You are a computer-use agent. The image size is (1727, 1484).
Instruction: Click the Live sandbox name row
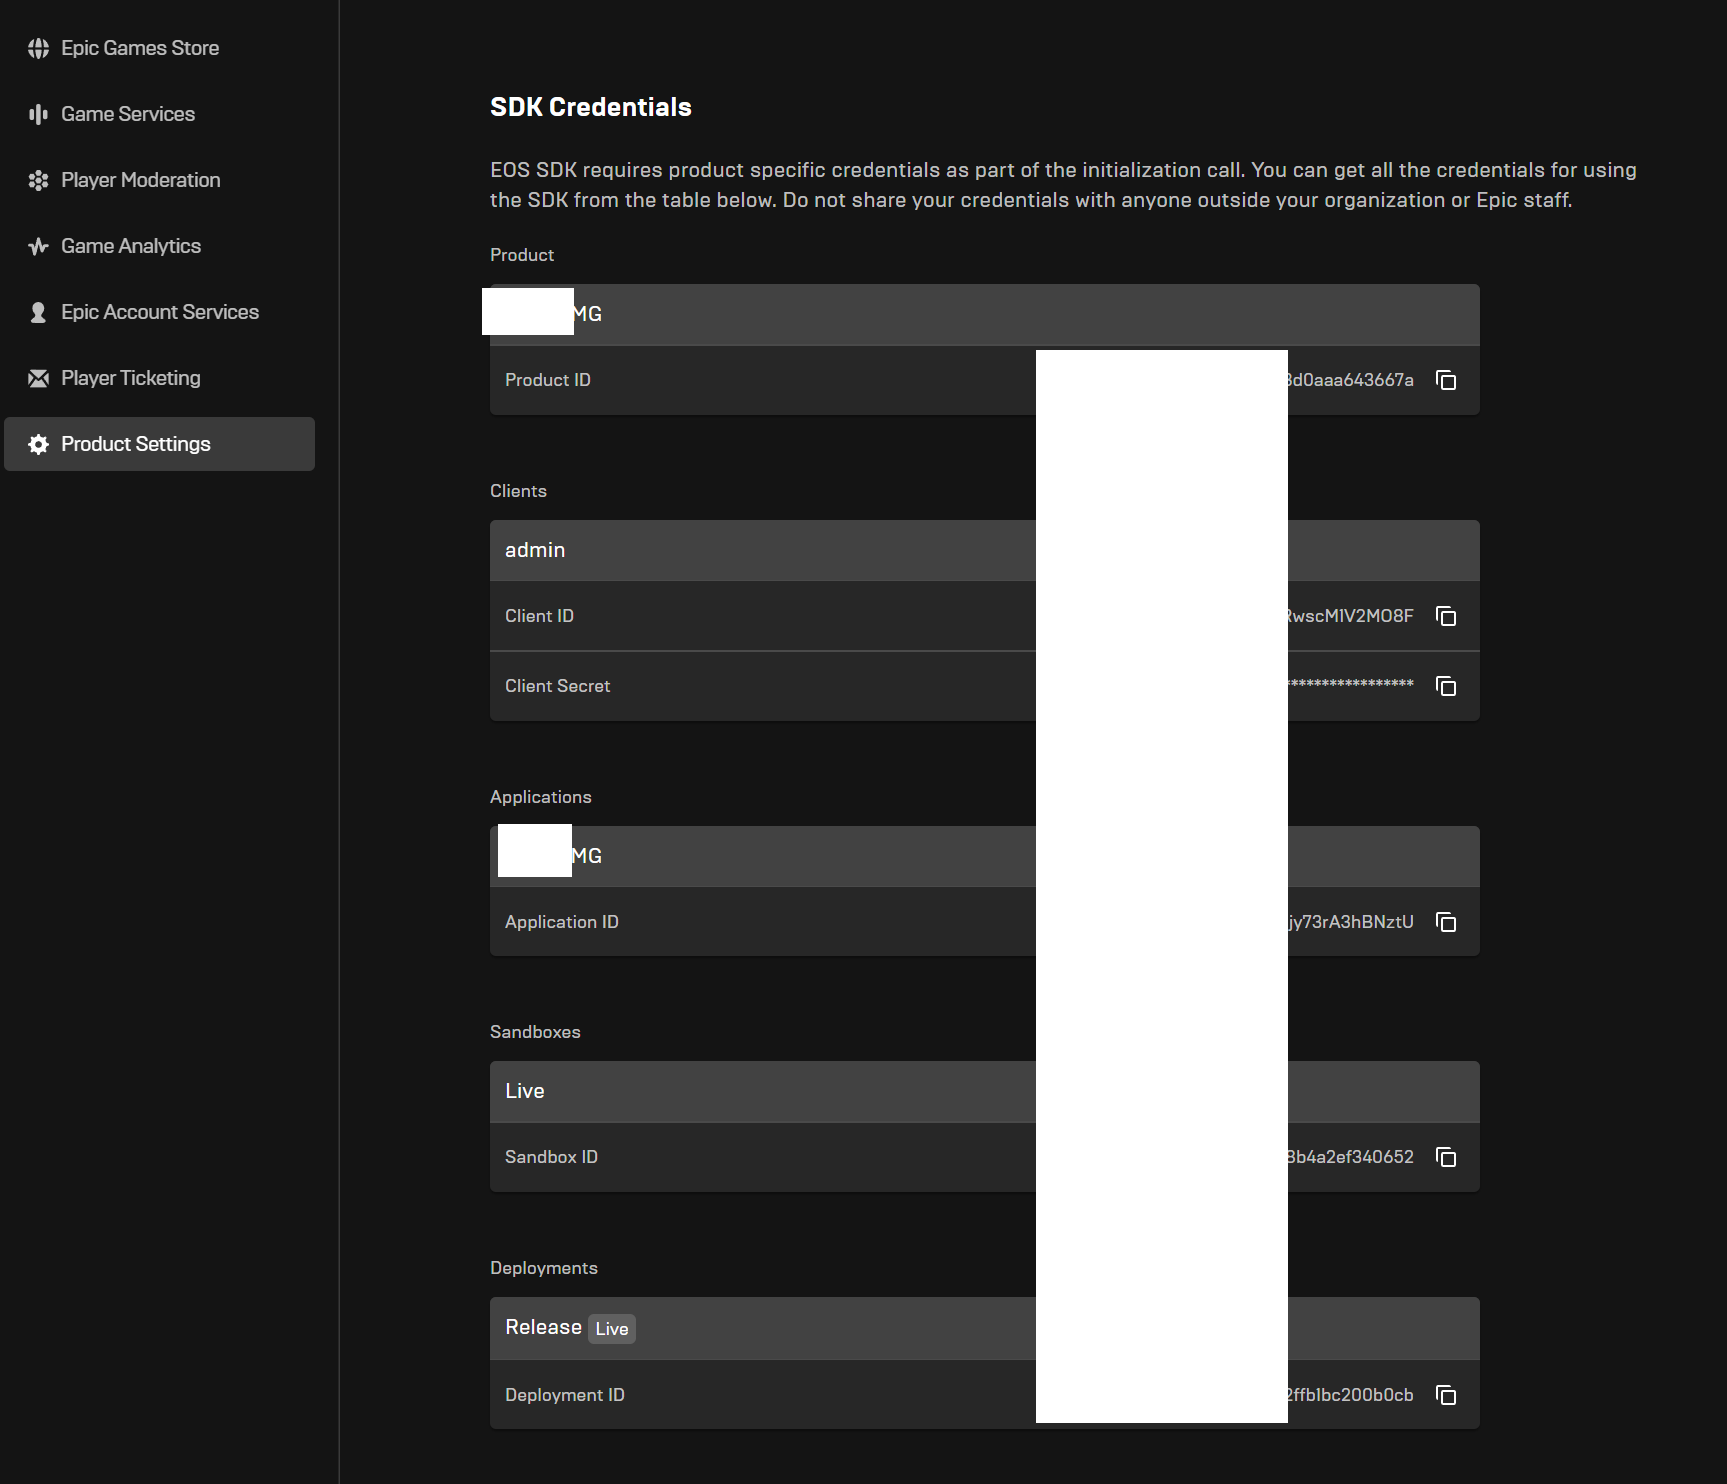[x=985, y=1091]
